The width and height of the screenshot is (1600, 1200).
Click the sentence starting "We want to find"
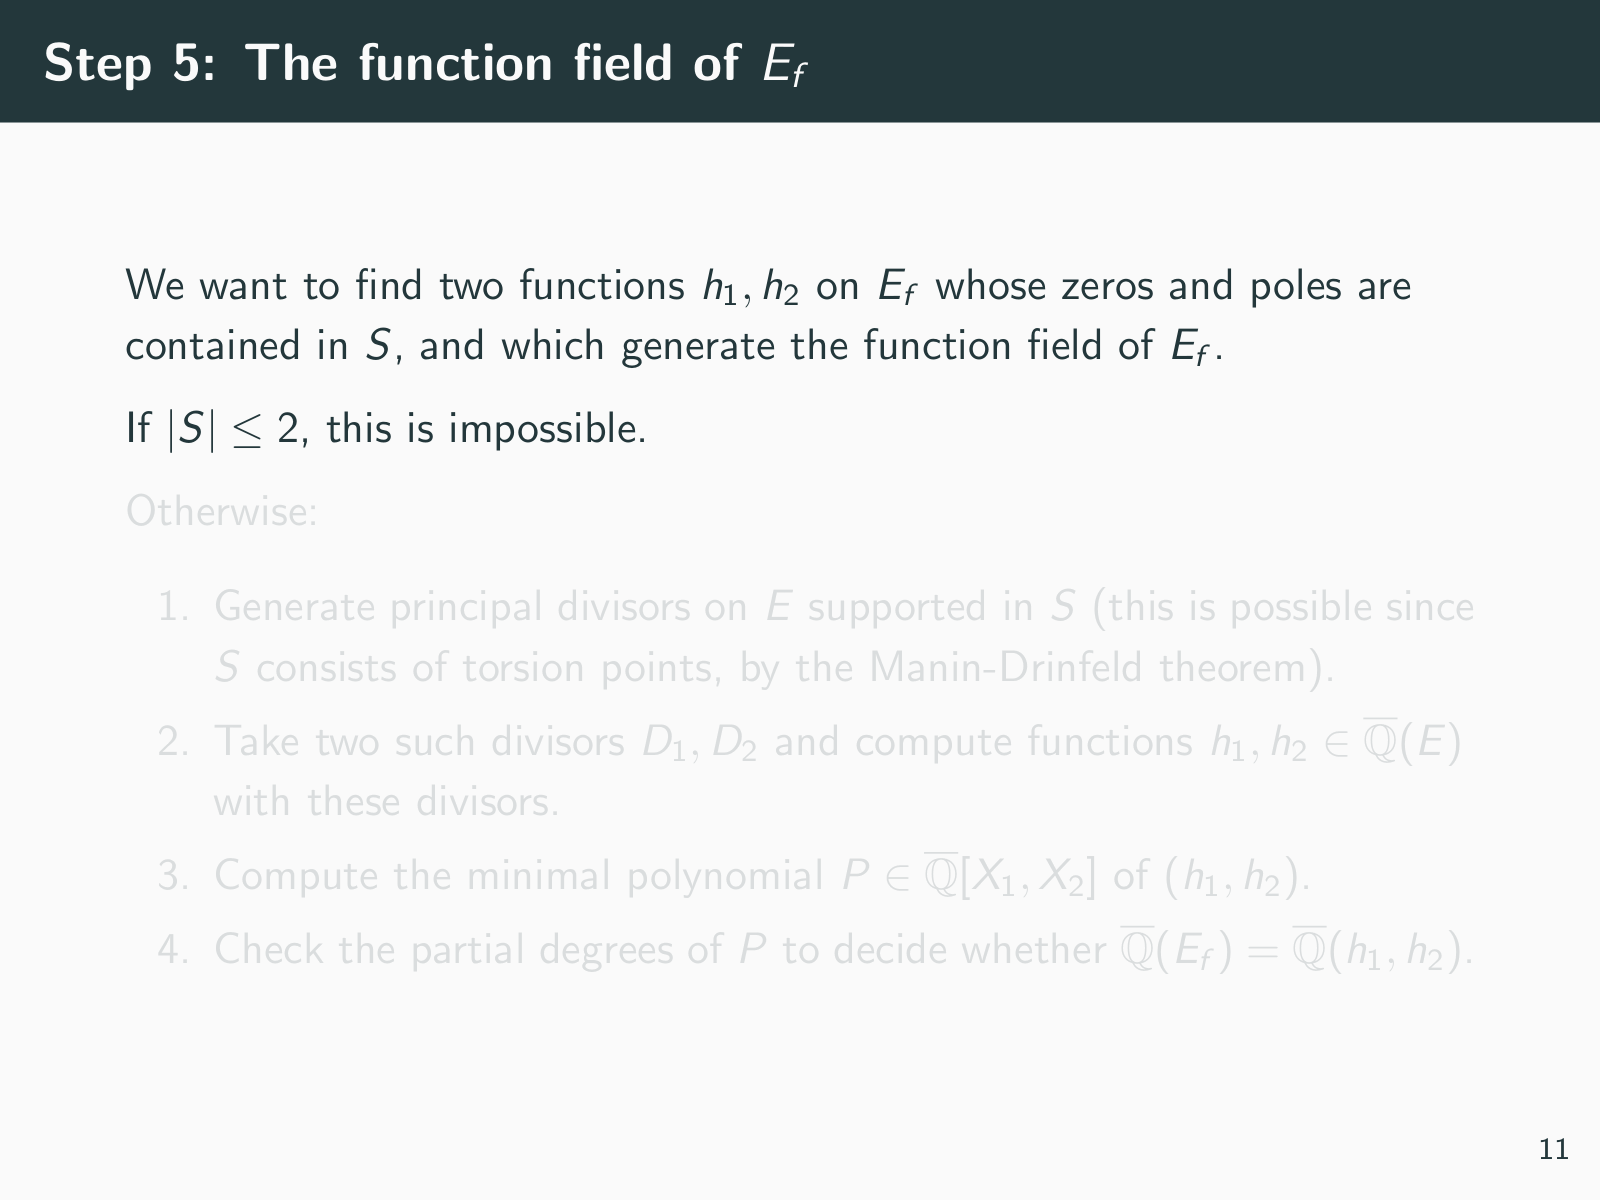point(766,287)
